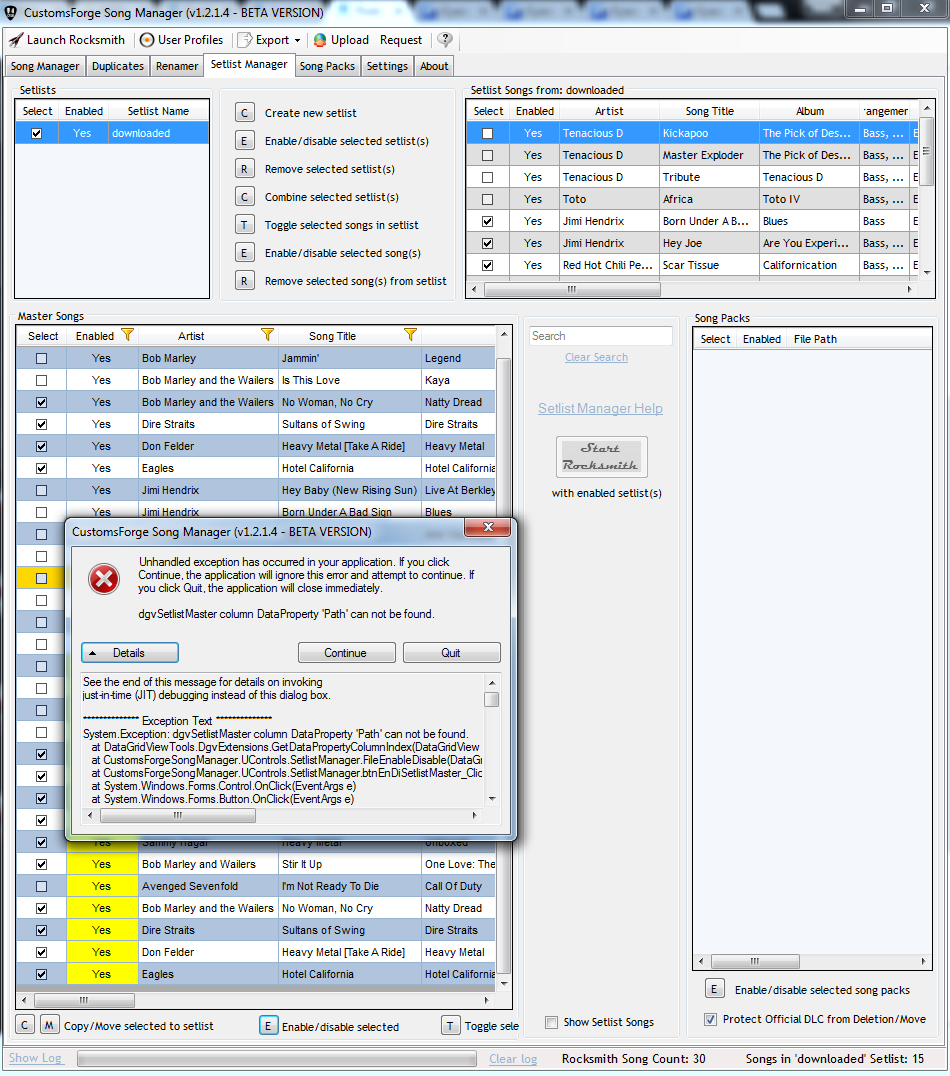Screen dimensions: 950x1076
Task: Uncheck the Hey Joe song checkbox
Action: 487,243
